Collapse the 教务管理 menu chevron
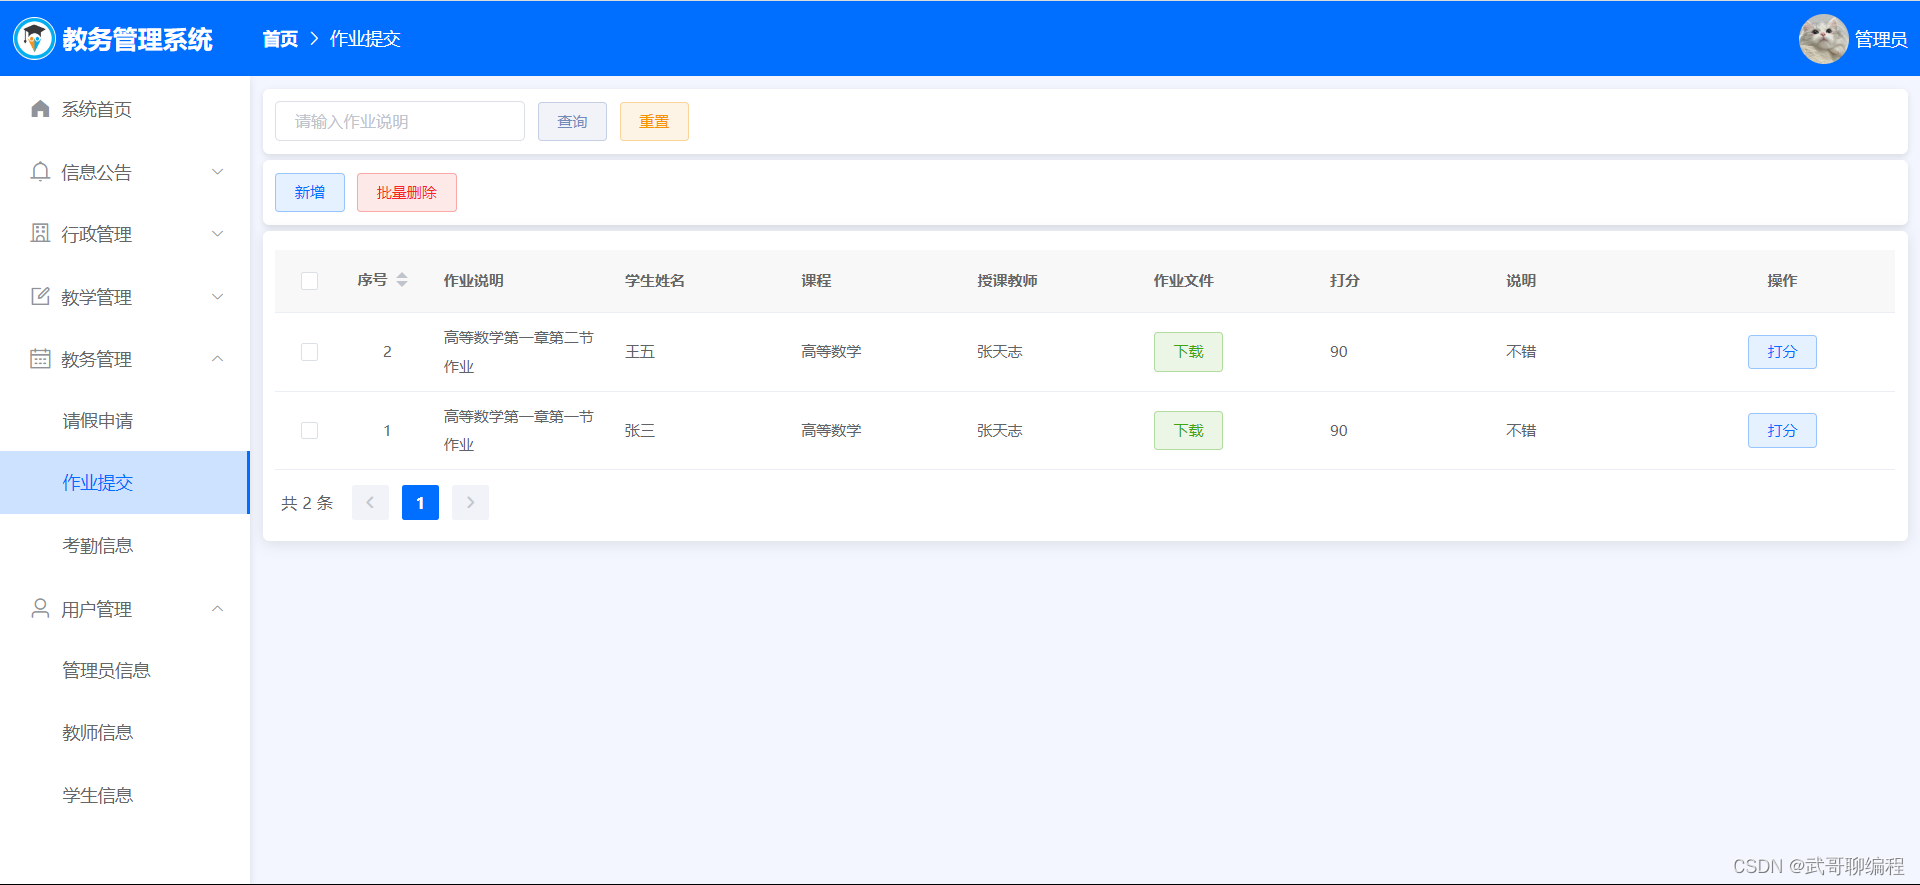This screenshot has width=1920, height=885. click(x=217, y=359)
